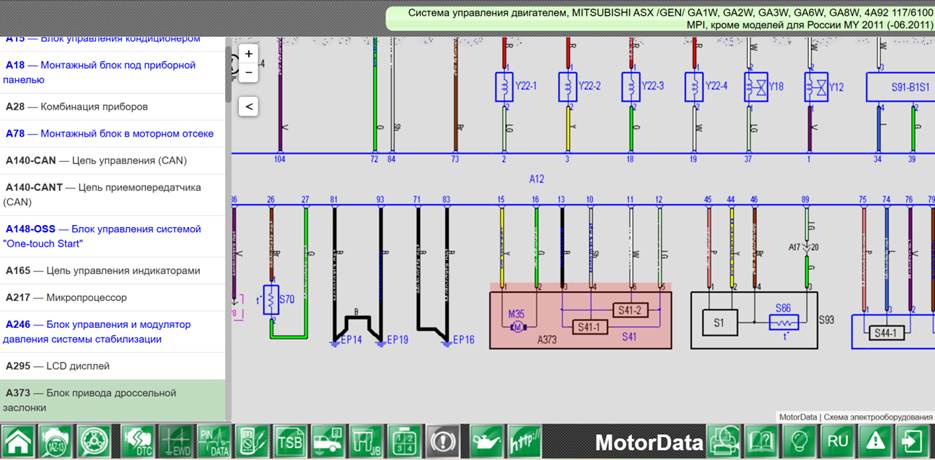Click the MotorData logo text
The image size is (935, 460).
coord(649,442)
